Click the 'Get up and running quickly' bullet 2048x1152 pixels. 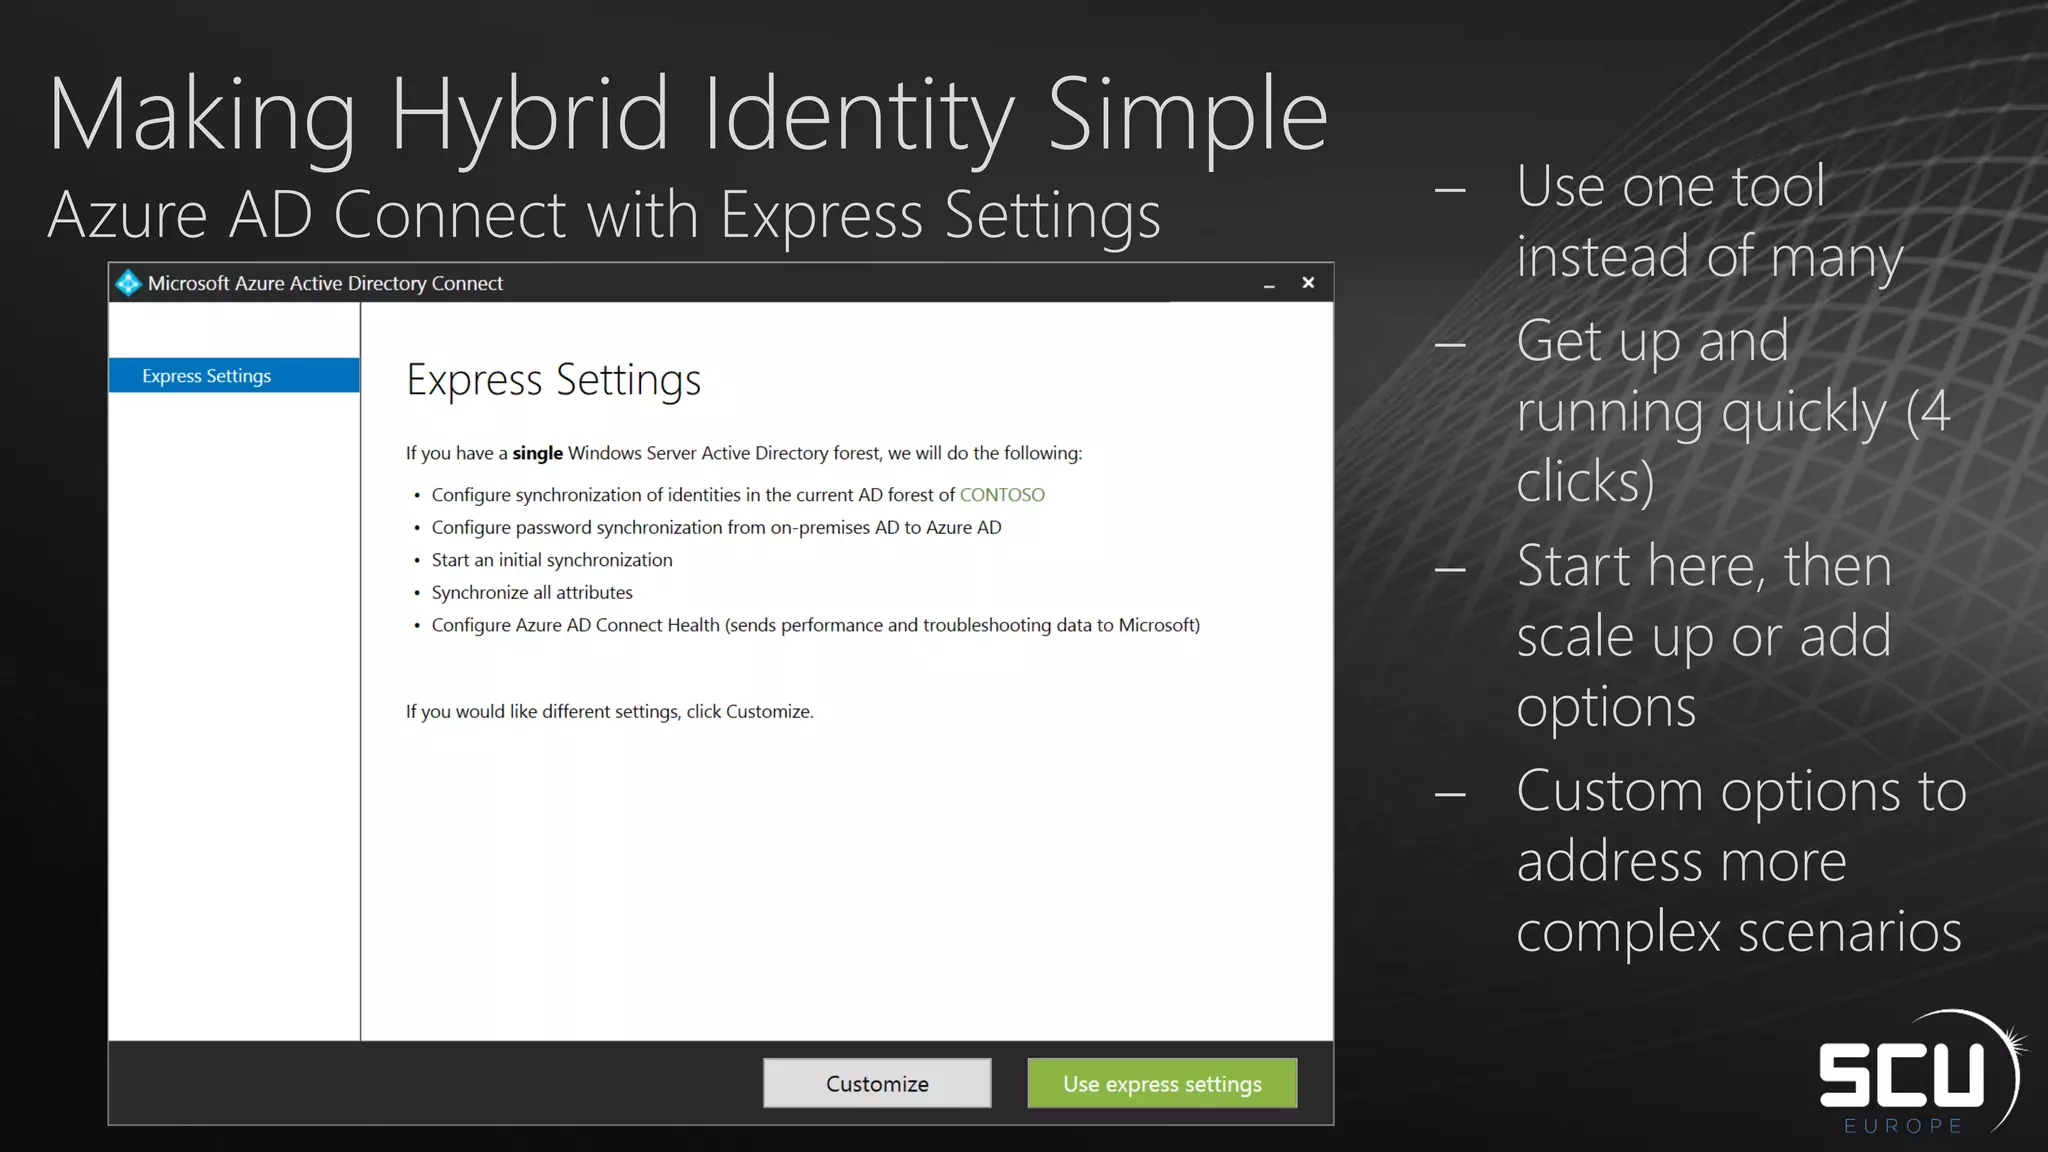[1733, 411]
